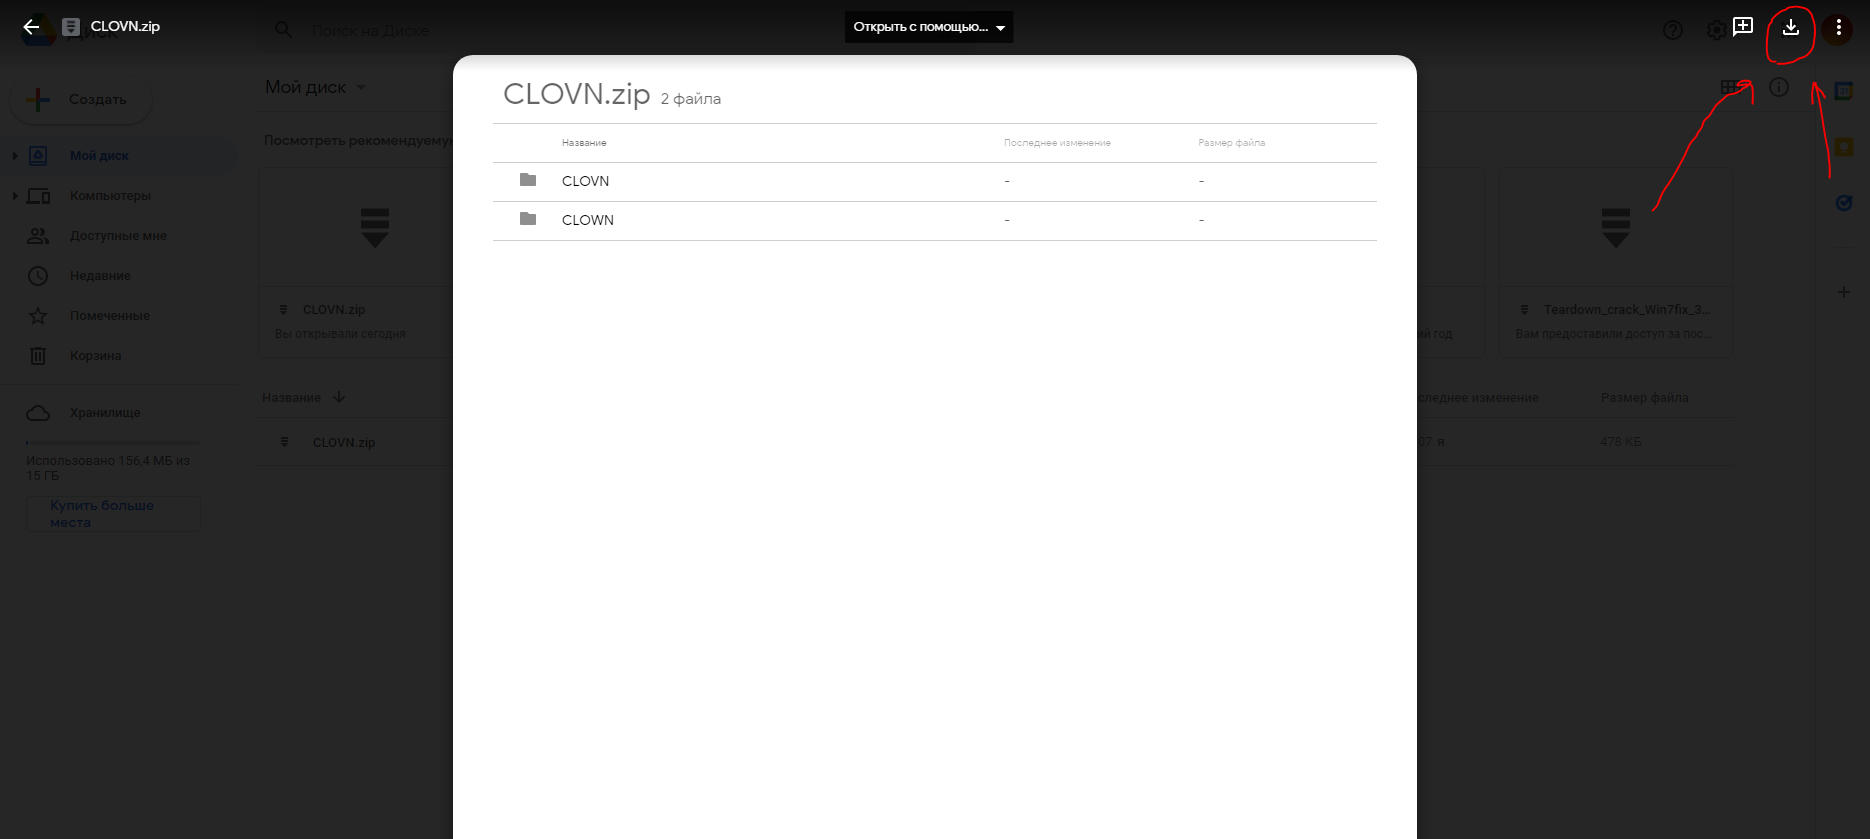1870x839 pixels.
Task: Click the sort arrow next to Название
Action: 339,397
